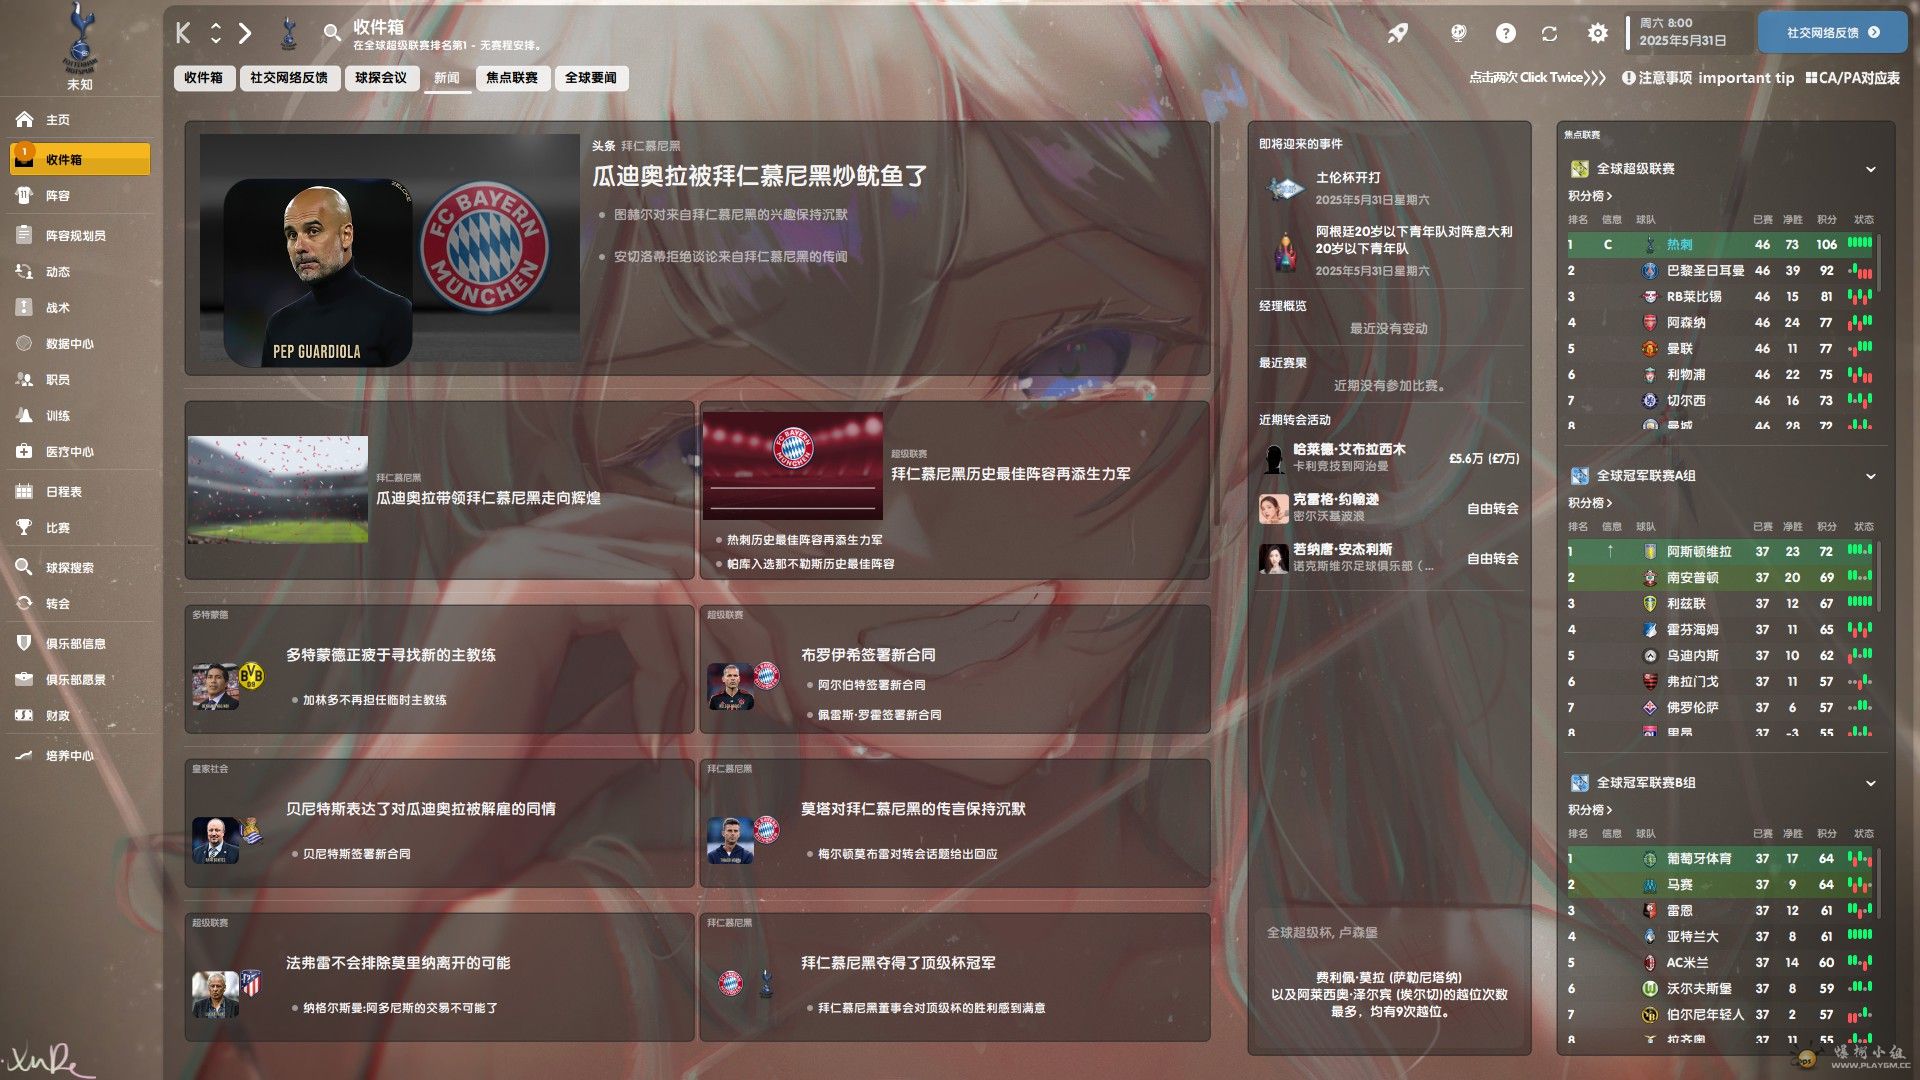Collapse the 全球冠军联赛A组 panel chevron
This screenshot has height=1080, width=1920.
tap(1870, 476)
